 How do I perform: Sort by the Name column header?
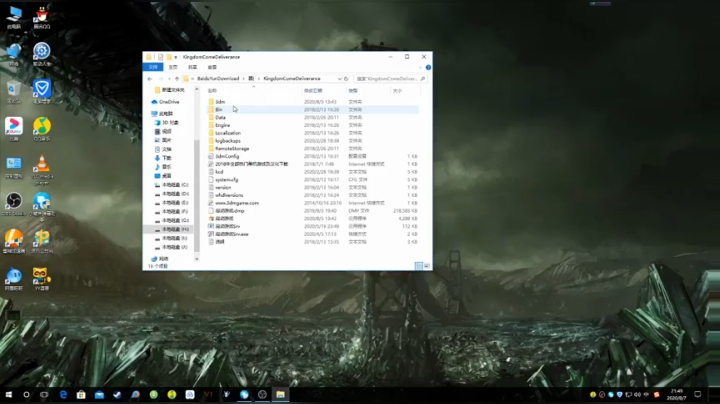212,90
